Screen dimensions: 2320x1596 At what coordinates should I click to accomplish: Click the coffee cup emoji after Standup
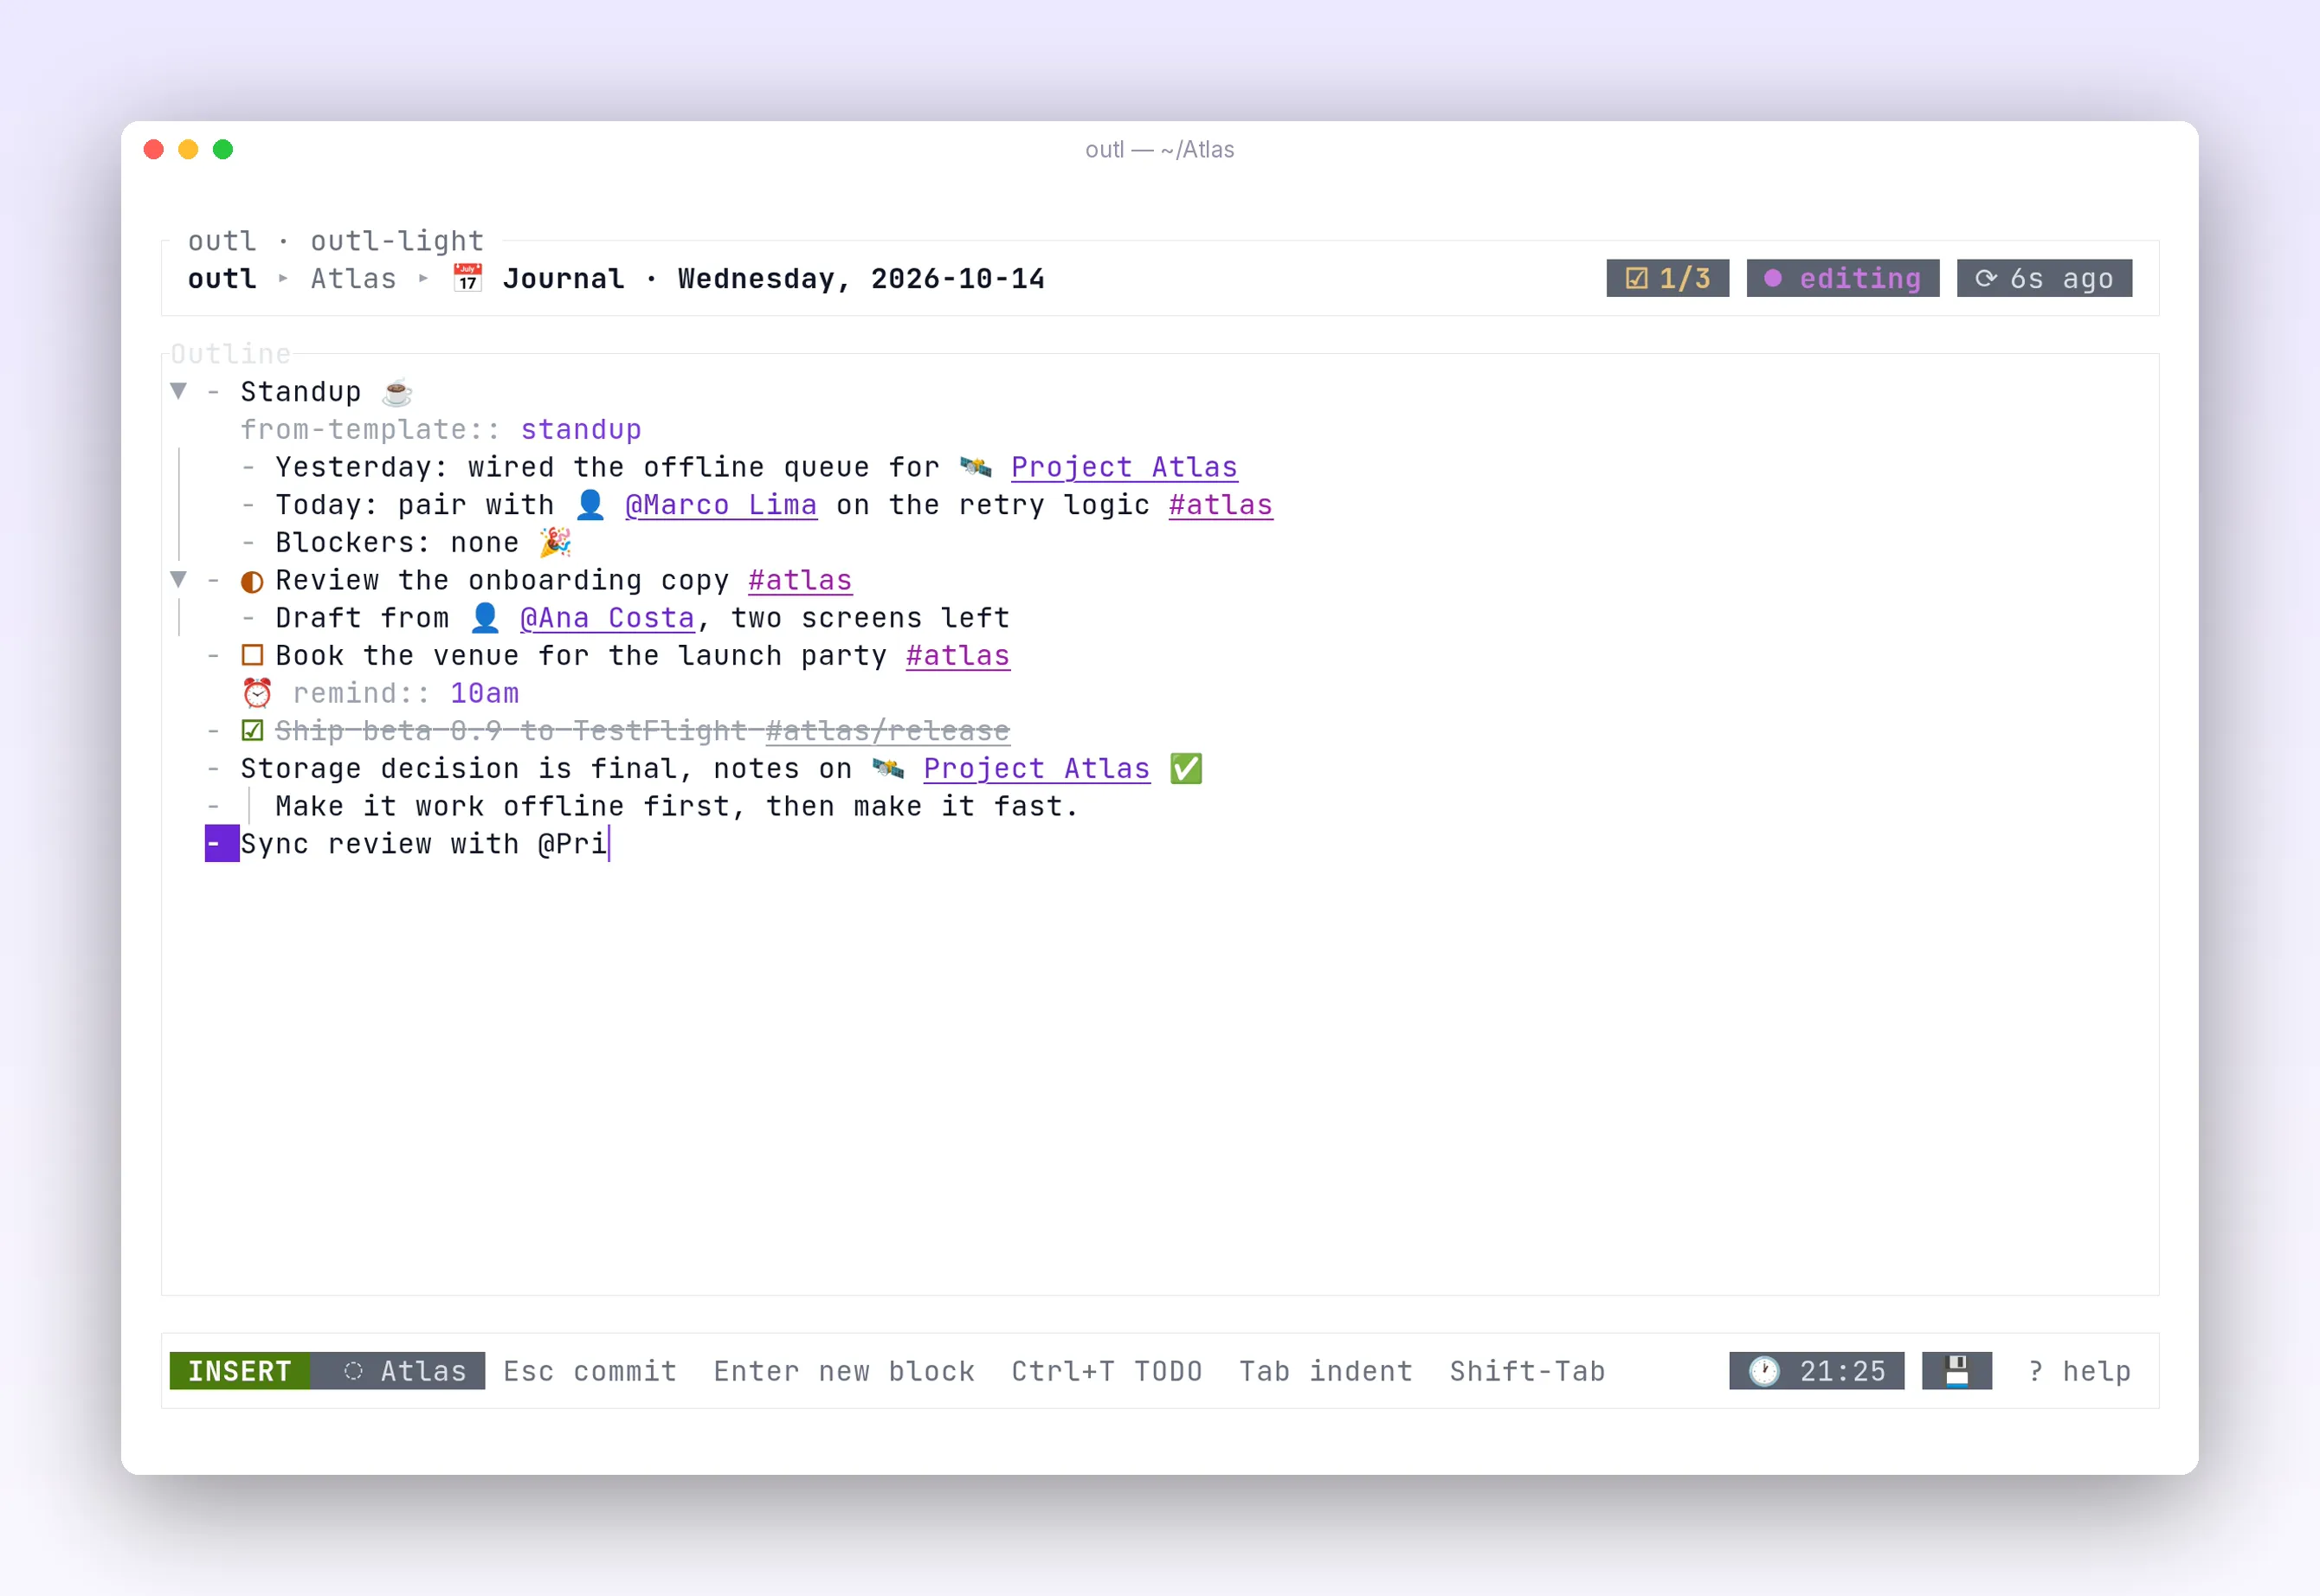[397, 392]
